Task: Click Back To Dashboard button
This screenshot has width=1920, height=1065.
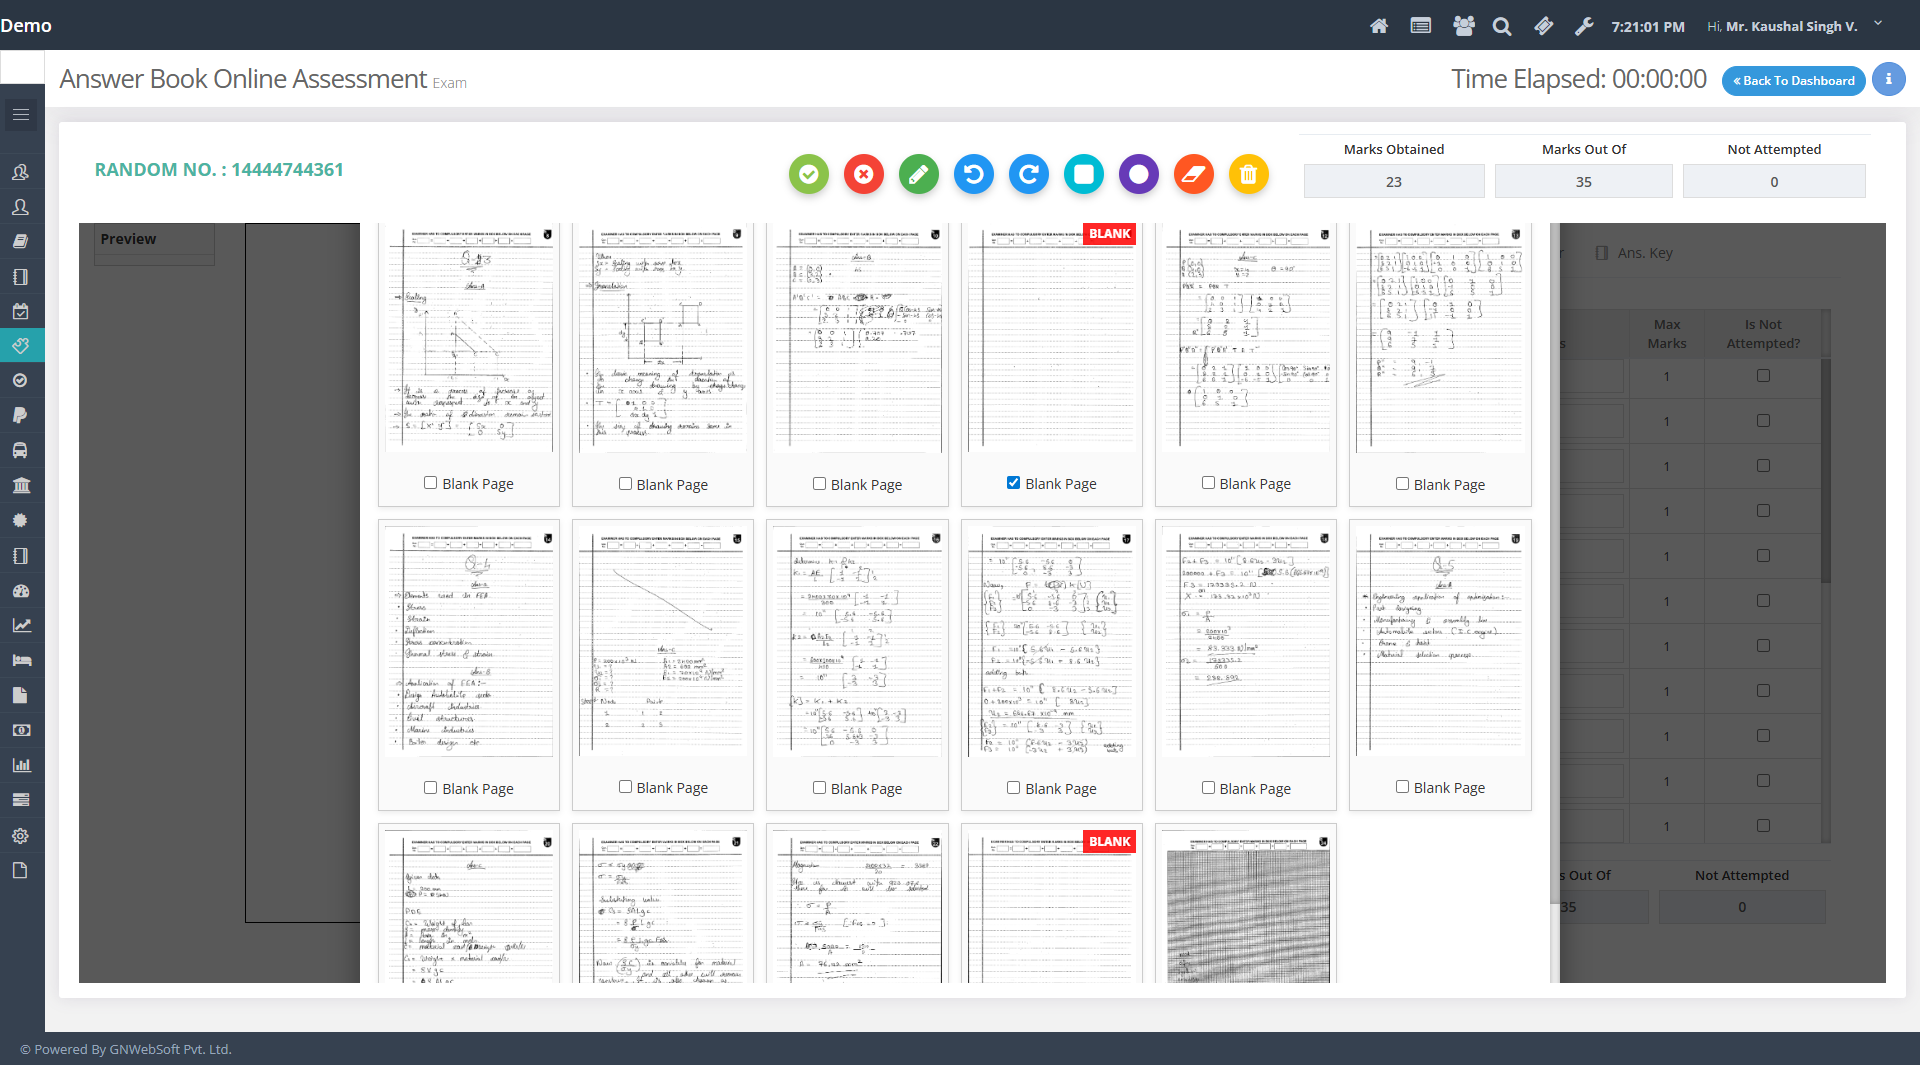Action: [x=1793, y=81]
